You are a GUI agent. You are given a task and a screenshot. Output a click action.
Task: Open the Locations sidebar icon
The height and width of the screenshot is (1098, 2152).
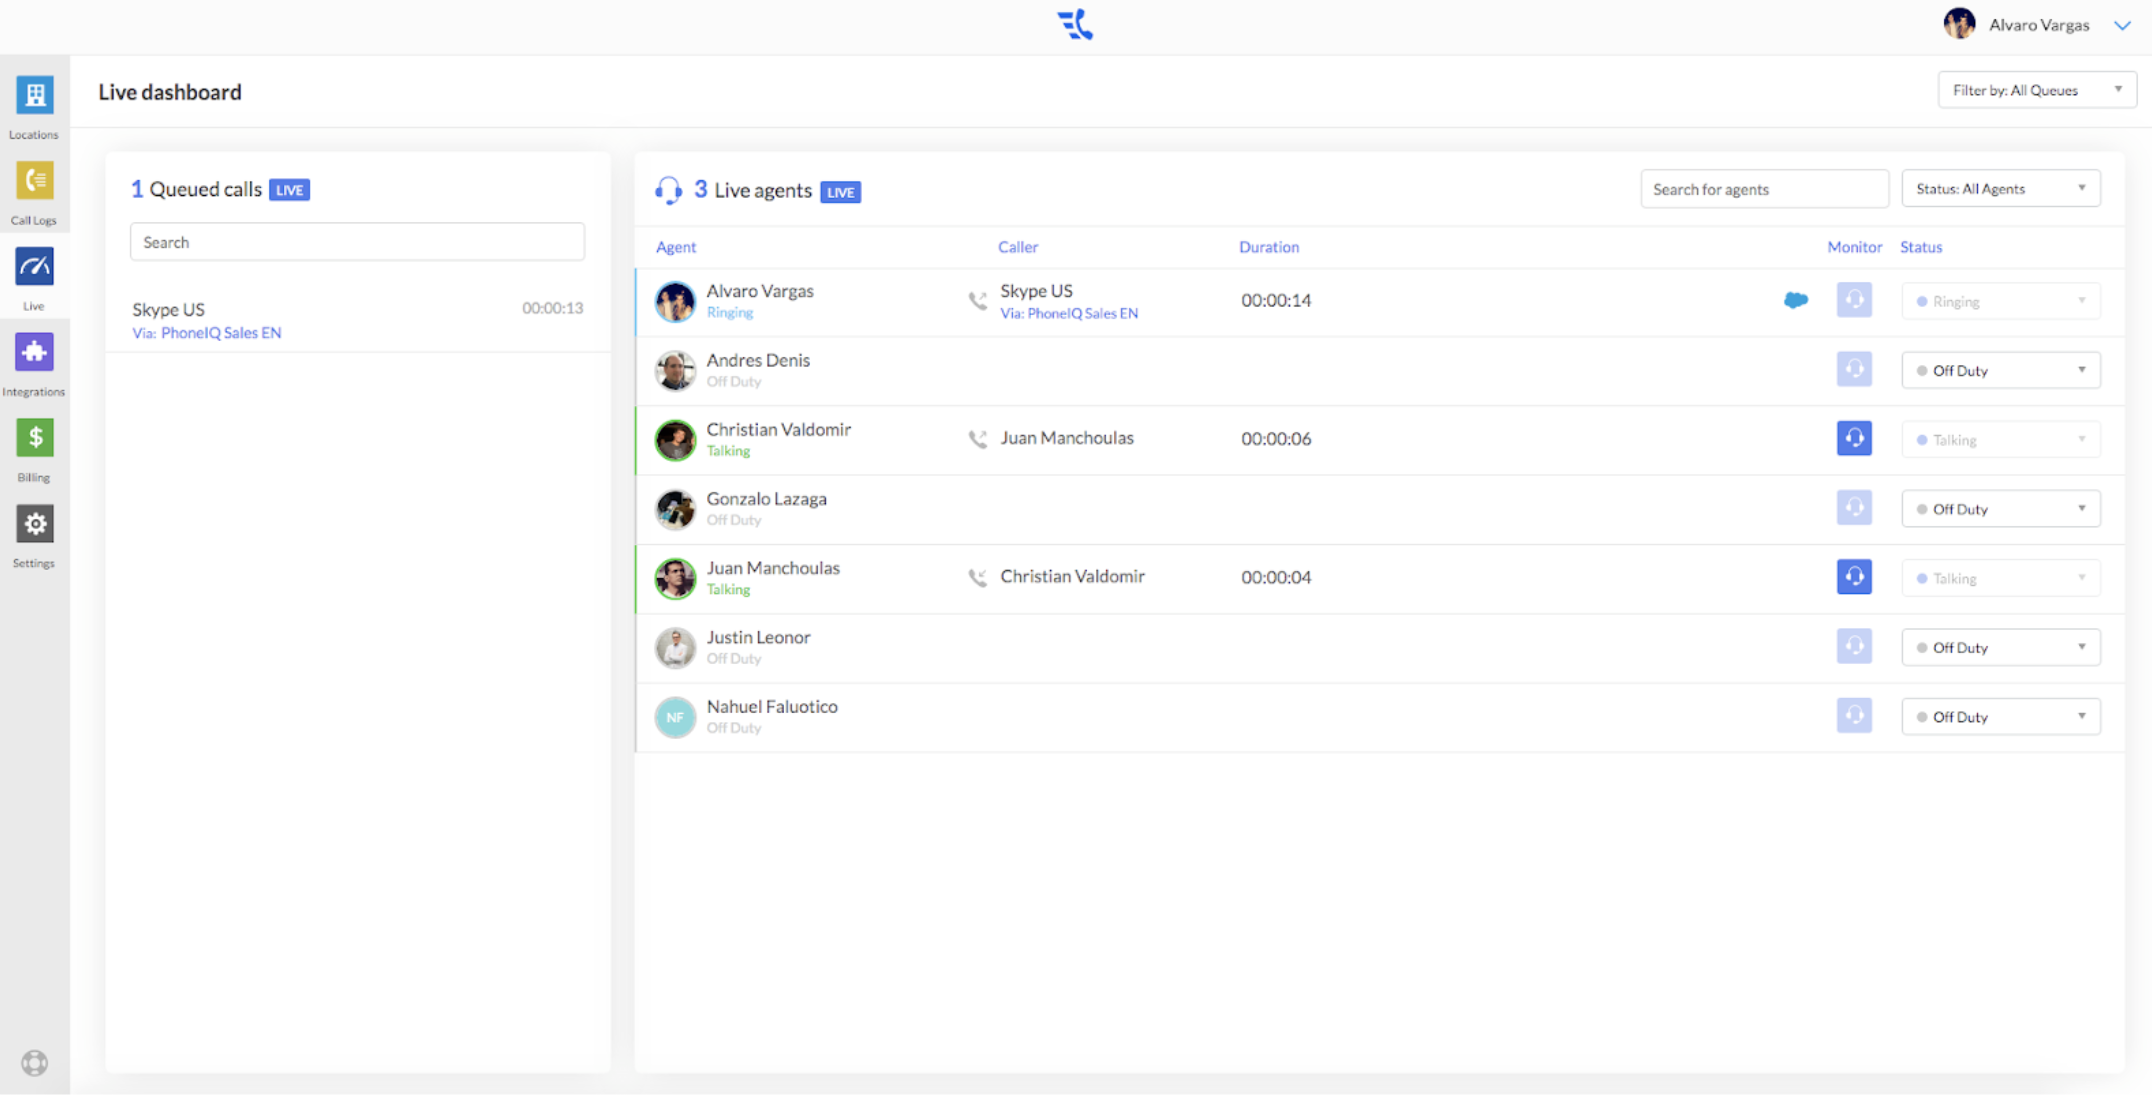point(34,96)
